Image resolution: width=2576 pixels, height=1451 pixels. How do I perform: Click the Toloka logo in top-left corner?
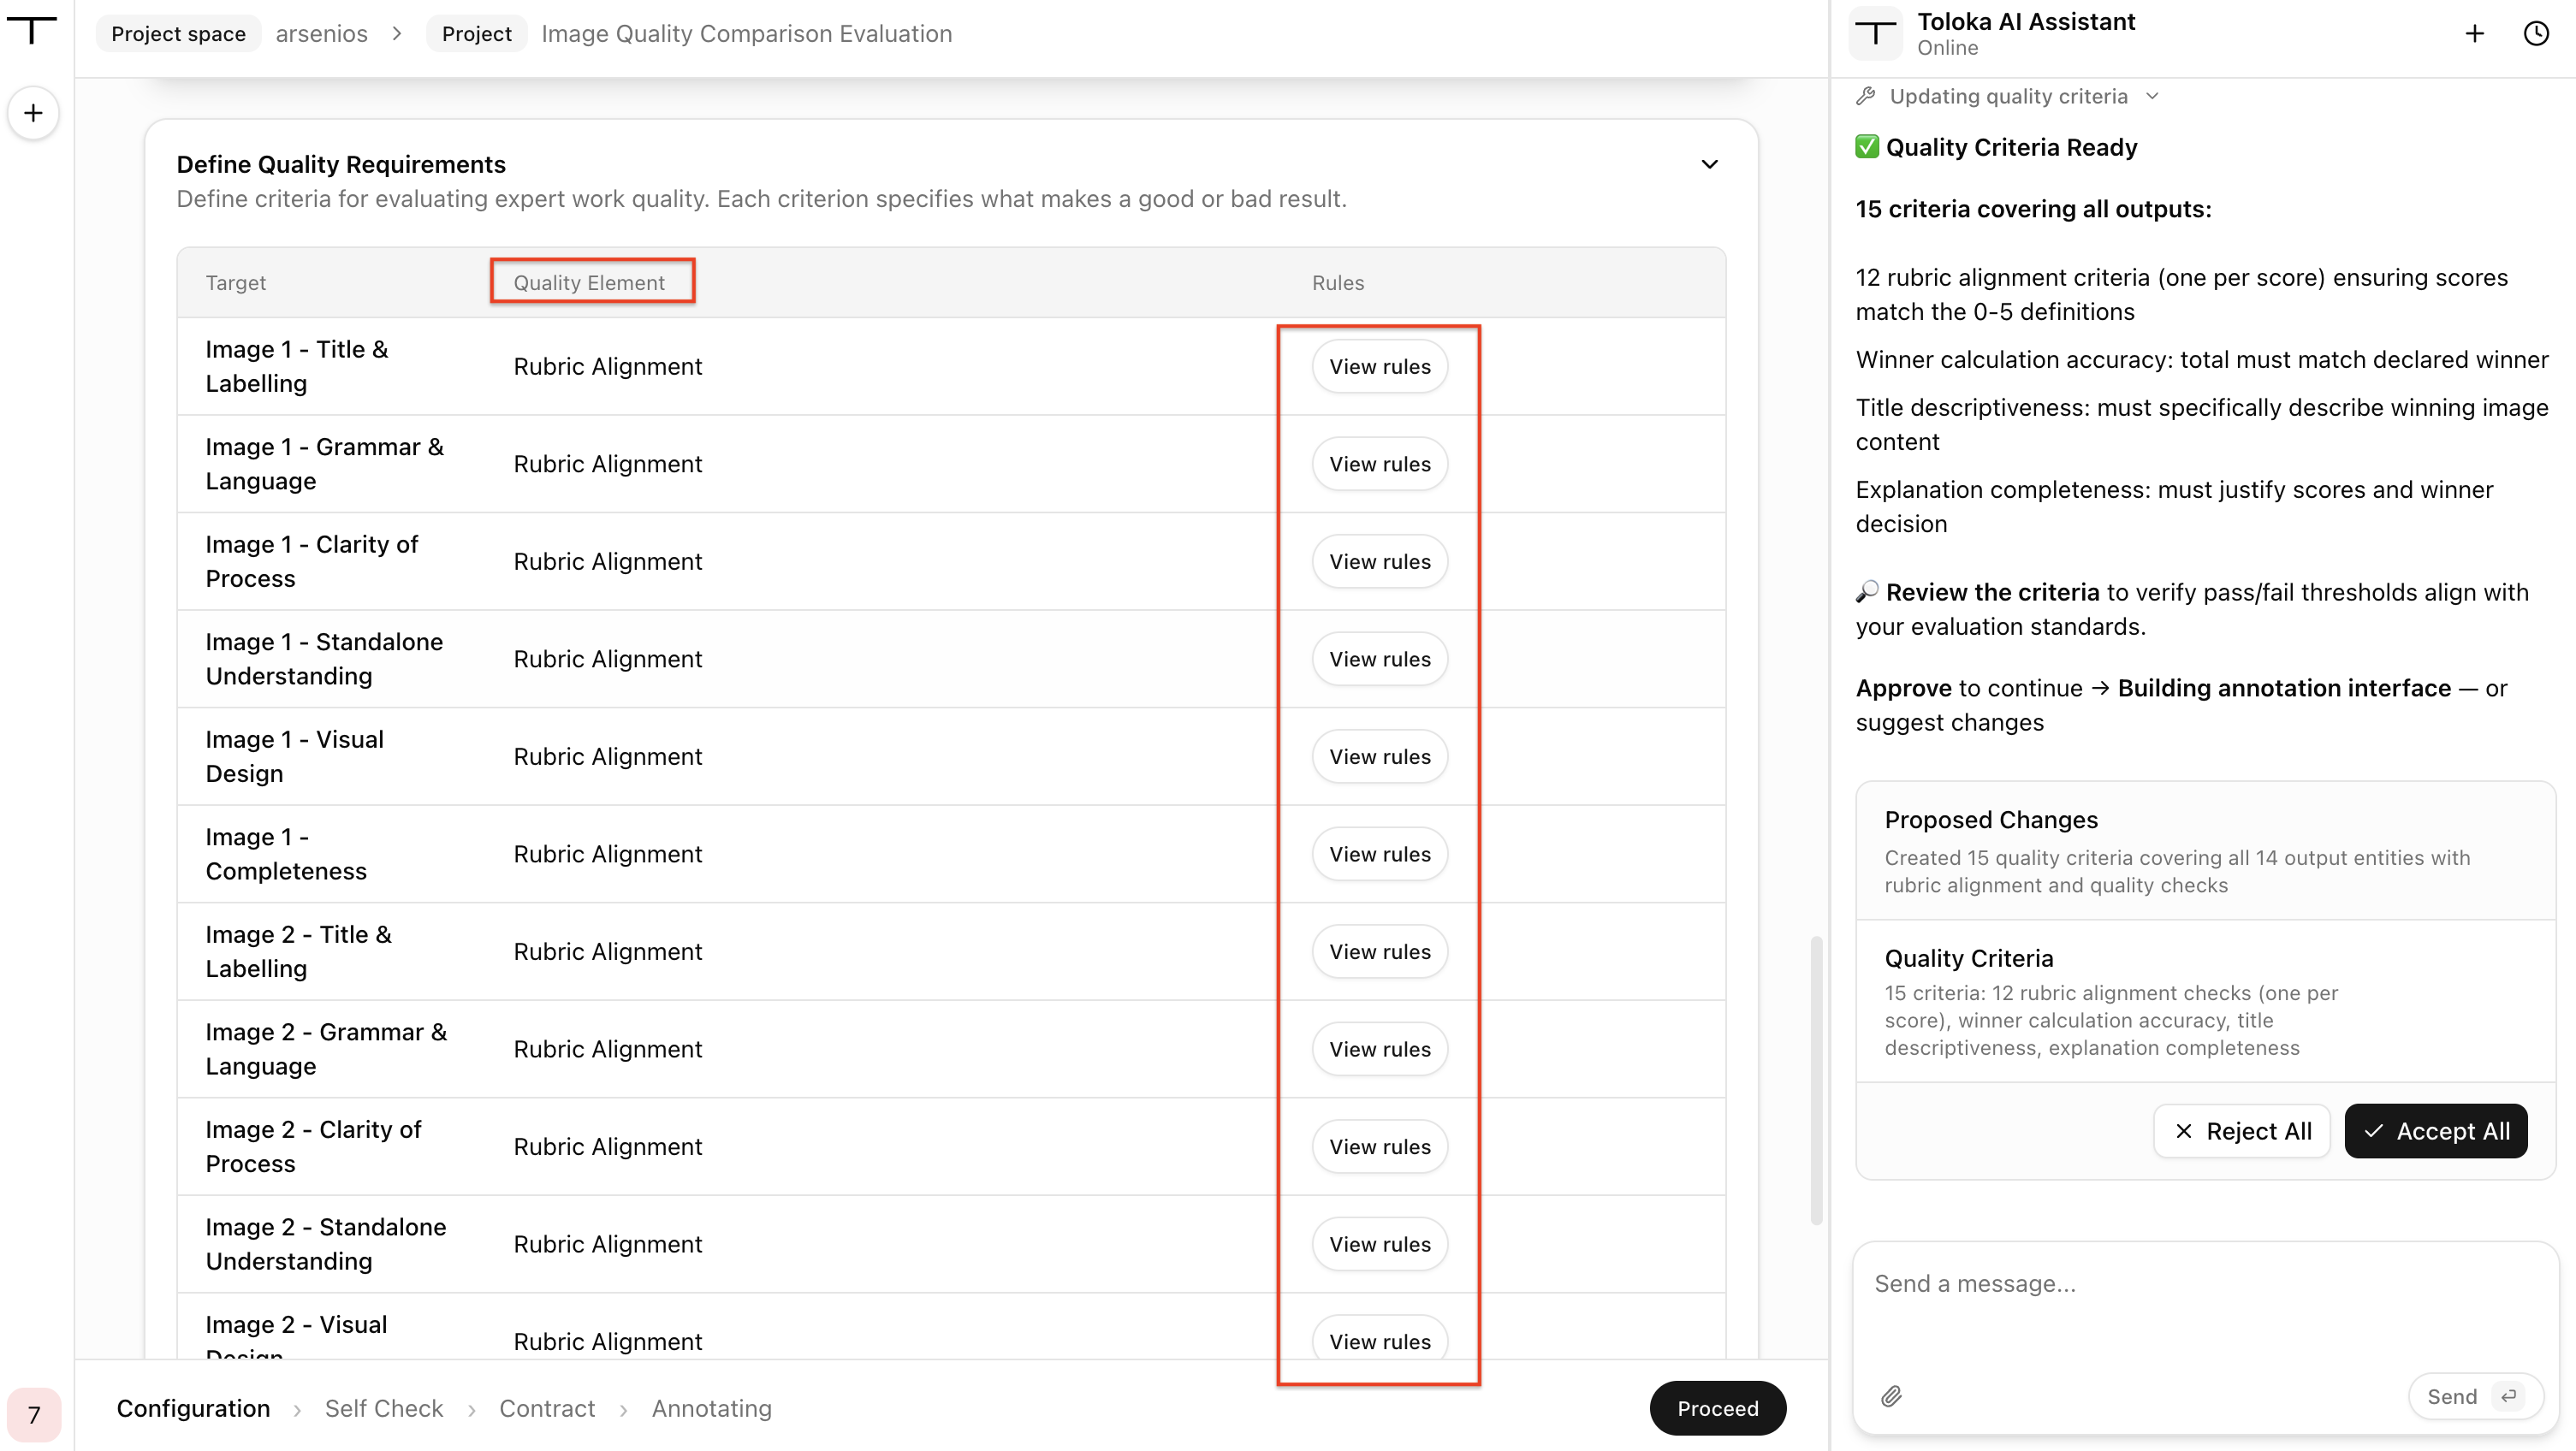(x=32, y=30)
